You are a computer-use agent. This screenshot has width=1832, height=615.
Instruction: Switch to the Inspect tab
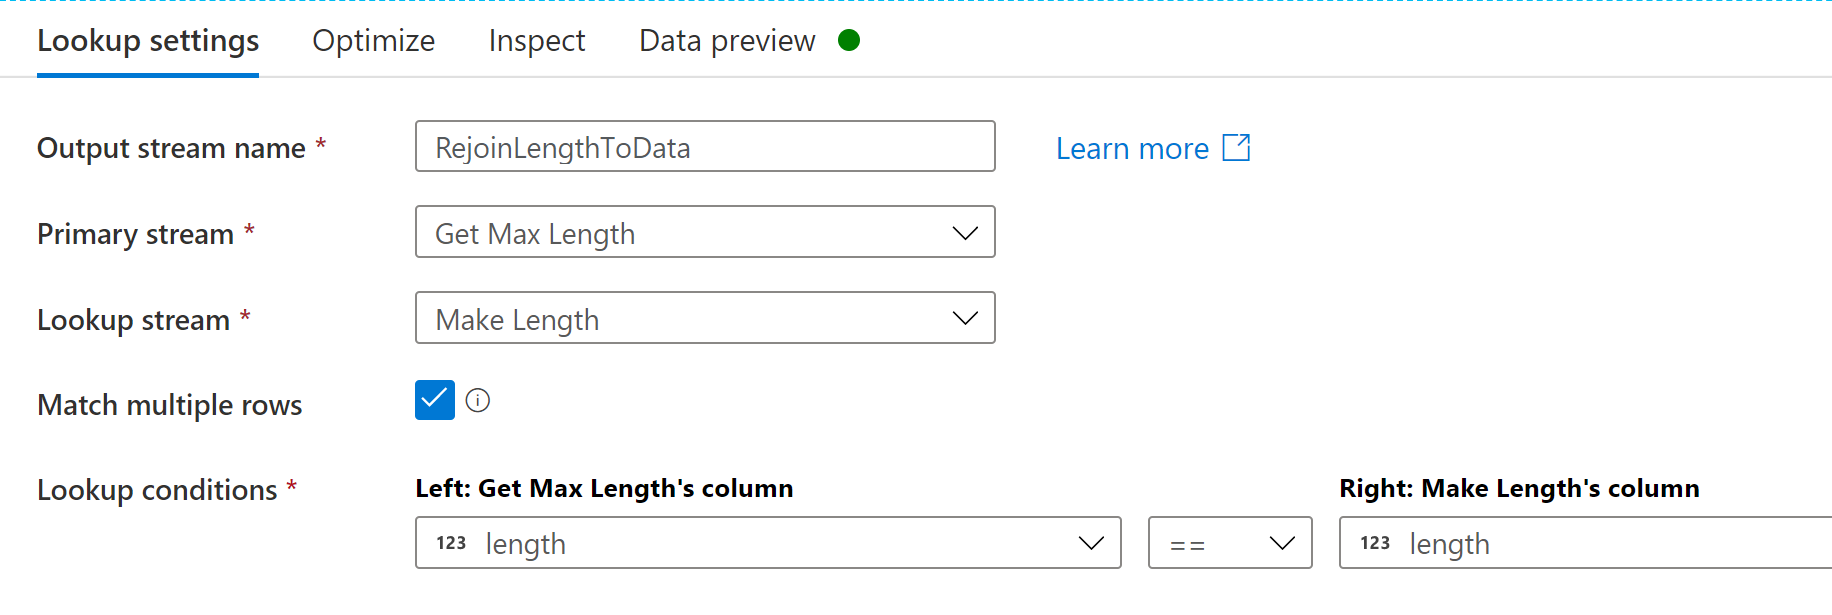click(x=537, y=41)
